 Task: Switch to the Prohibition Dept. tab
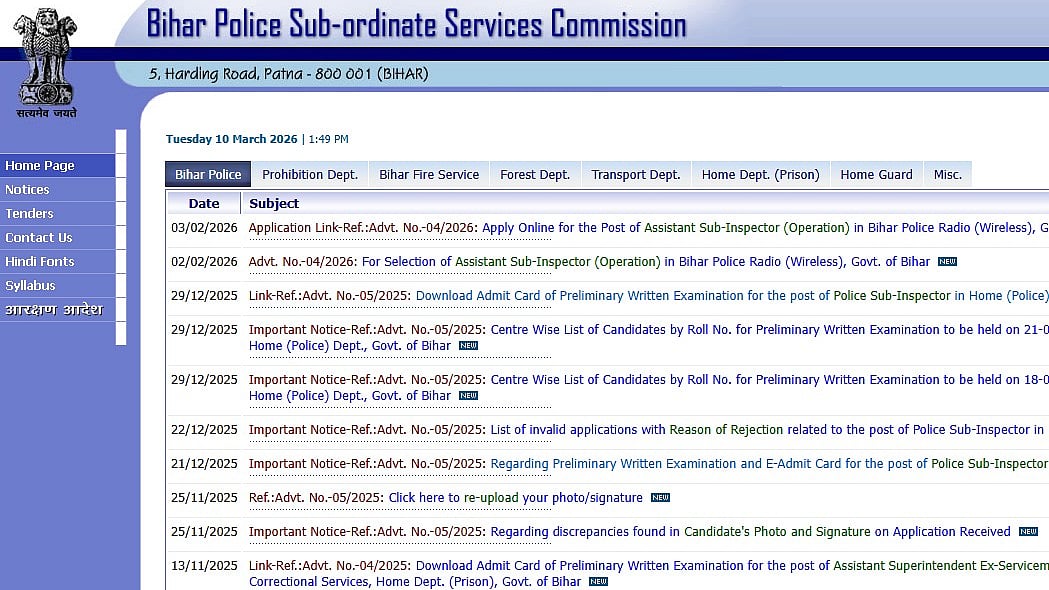coord(309,174)
